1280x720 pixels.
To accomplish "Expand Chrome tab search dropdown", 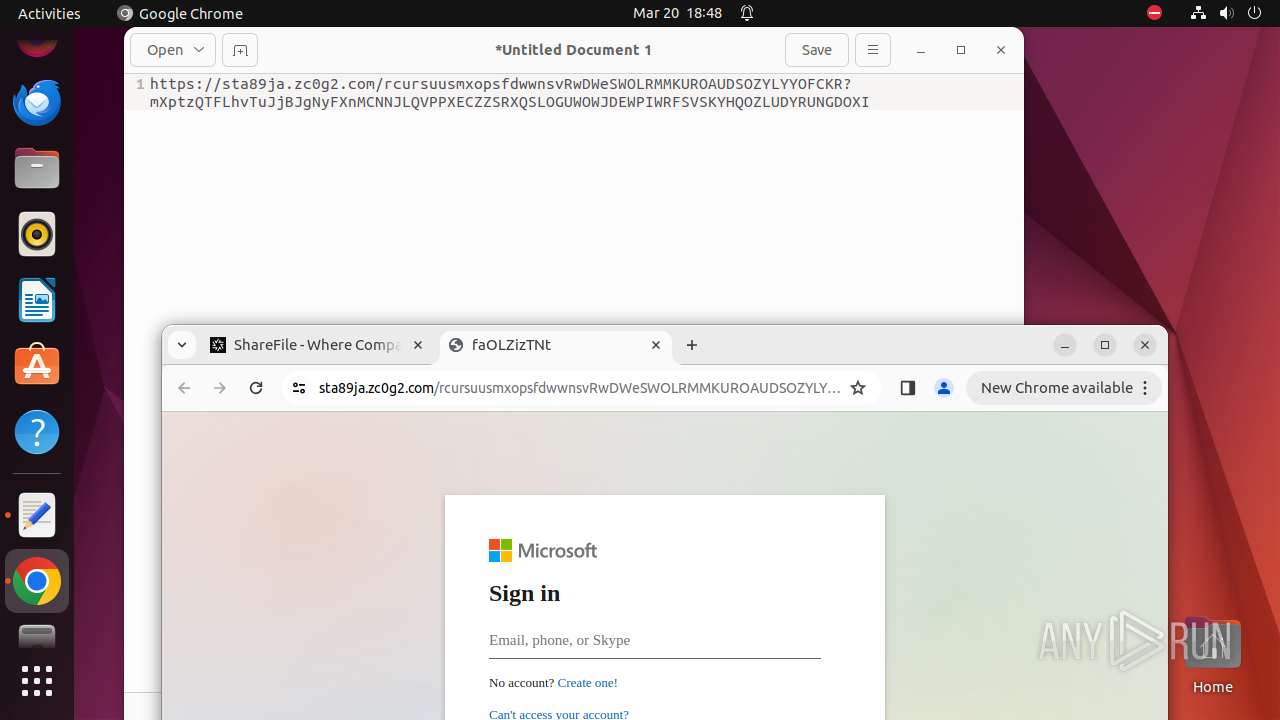I will click(182, 345).
